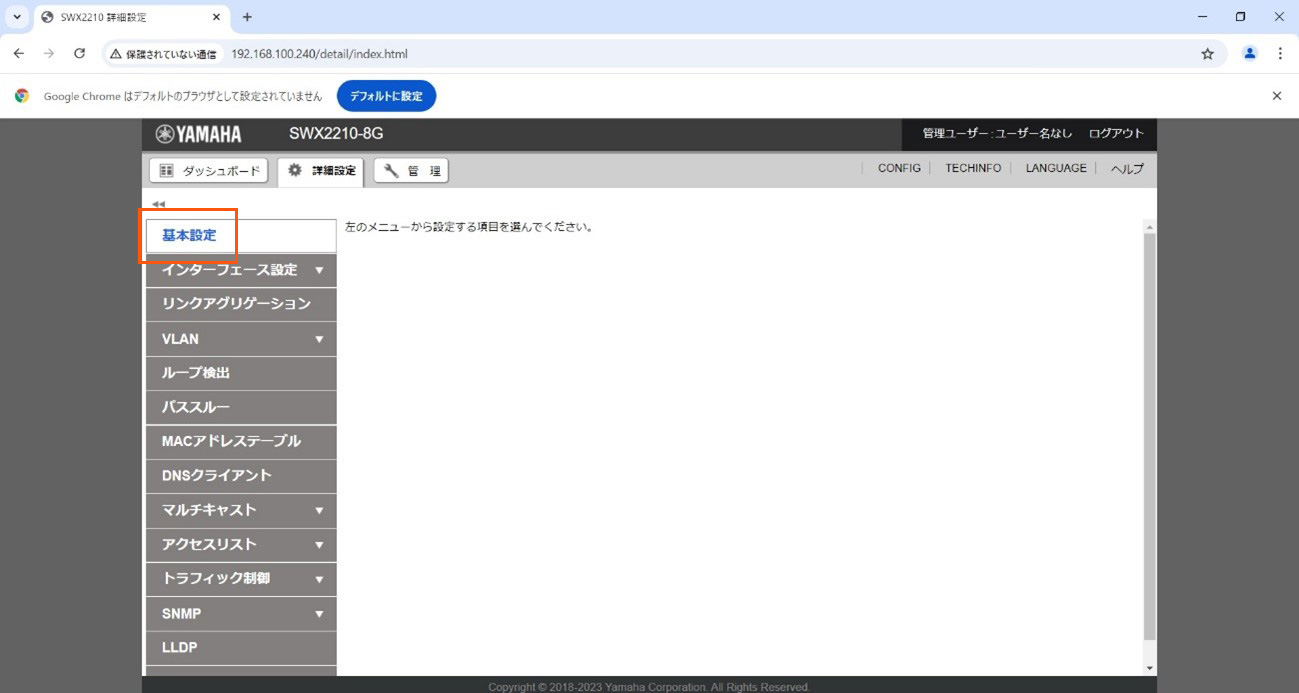Open a new browser tab

247,17
